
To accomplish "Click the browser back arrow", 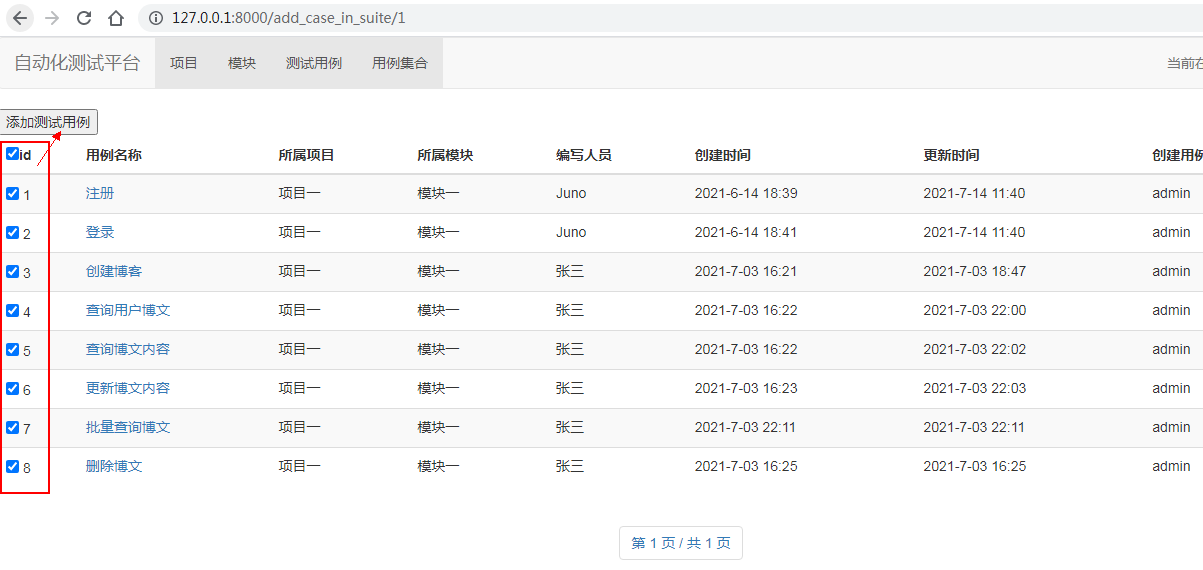I will click(x=20, y=18).
